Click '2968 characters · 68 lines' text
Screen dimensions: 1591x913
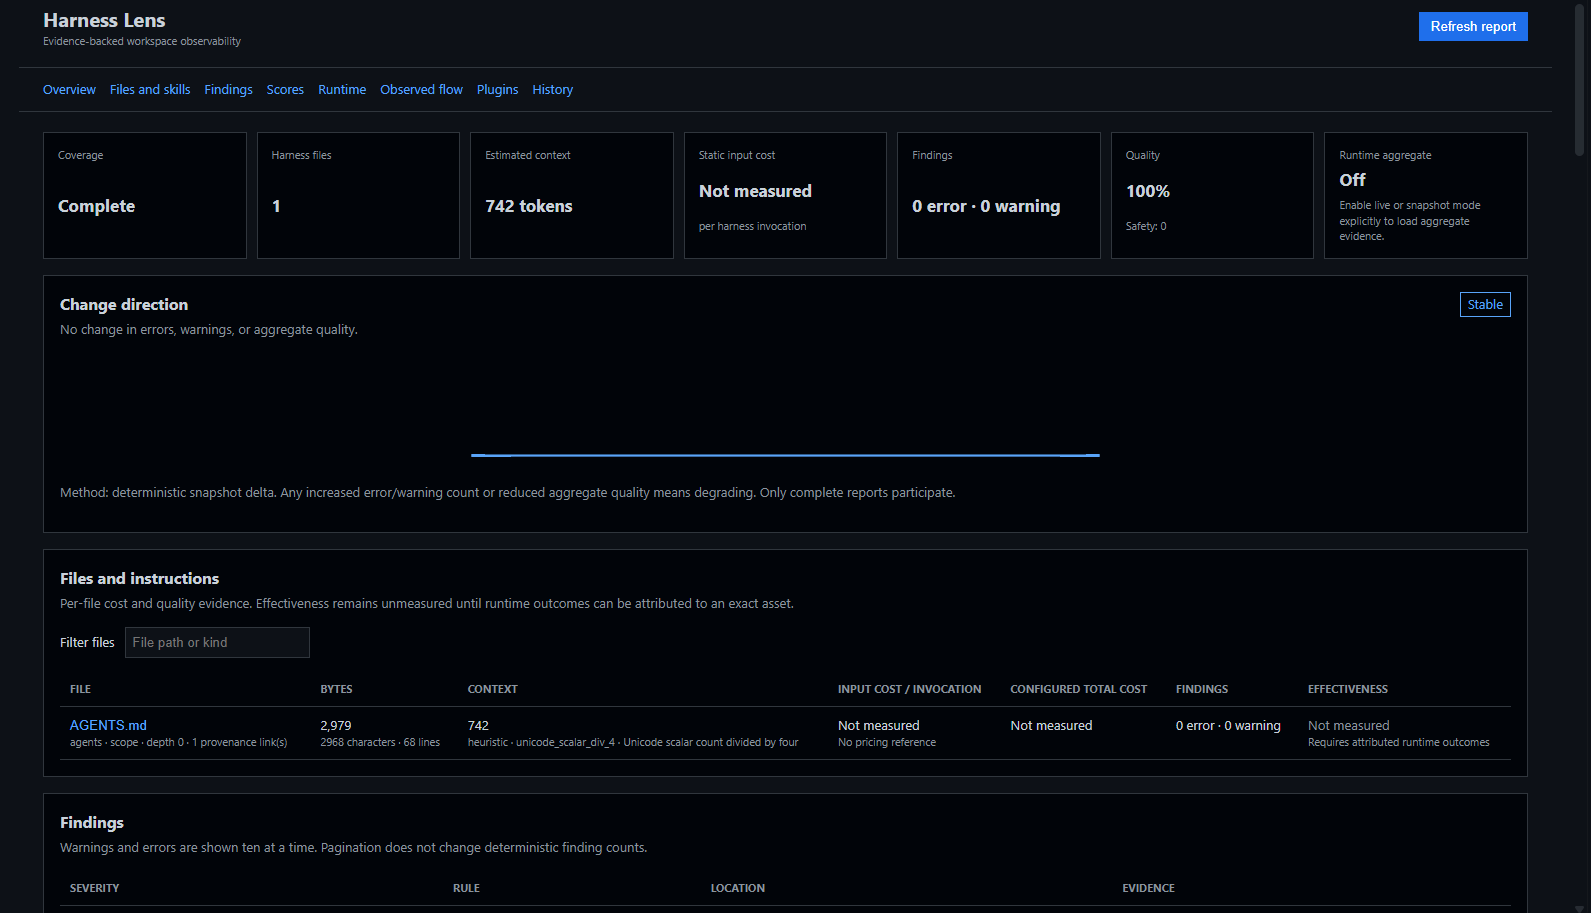click(380, 742)
